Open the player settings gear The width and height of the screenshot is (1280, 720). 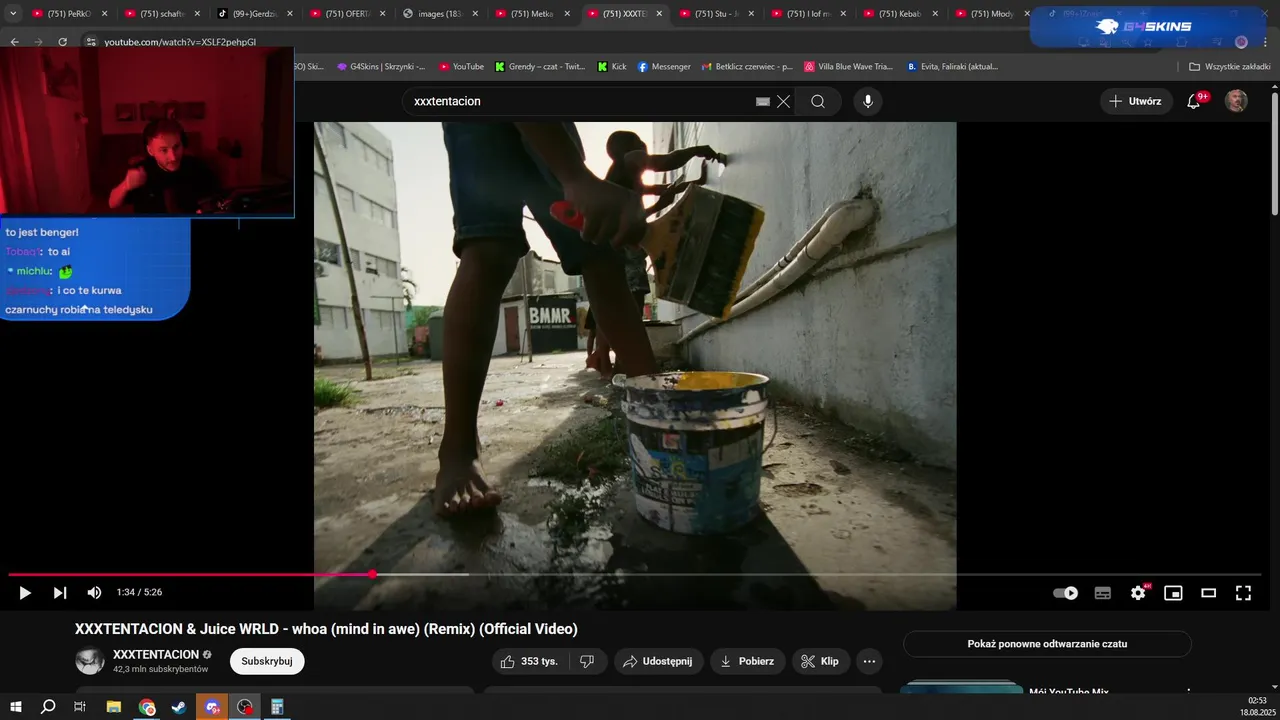click(x=1138, y=593)
